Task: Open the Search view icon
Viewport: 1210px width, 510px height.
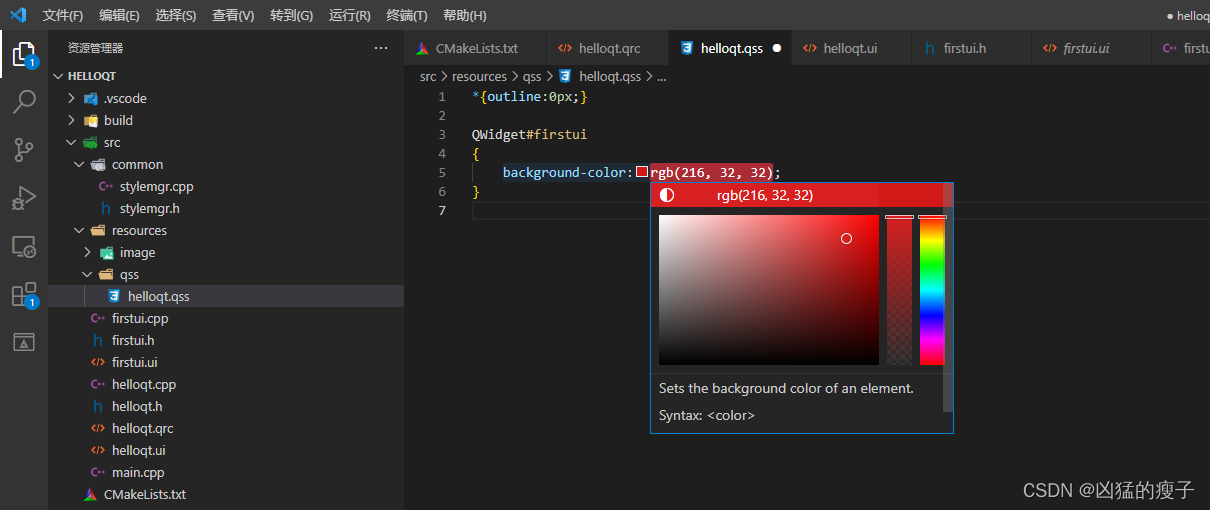Action: pos(24,102)
